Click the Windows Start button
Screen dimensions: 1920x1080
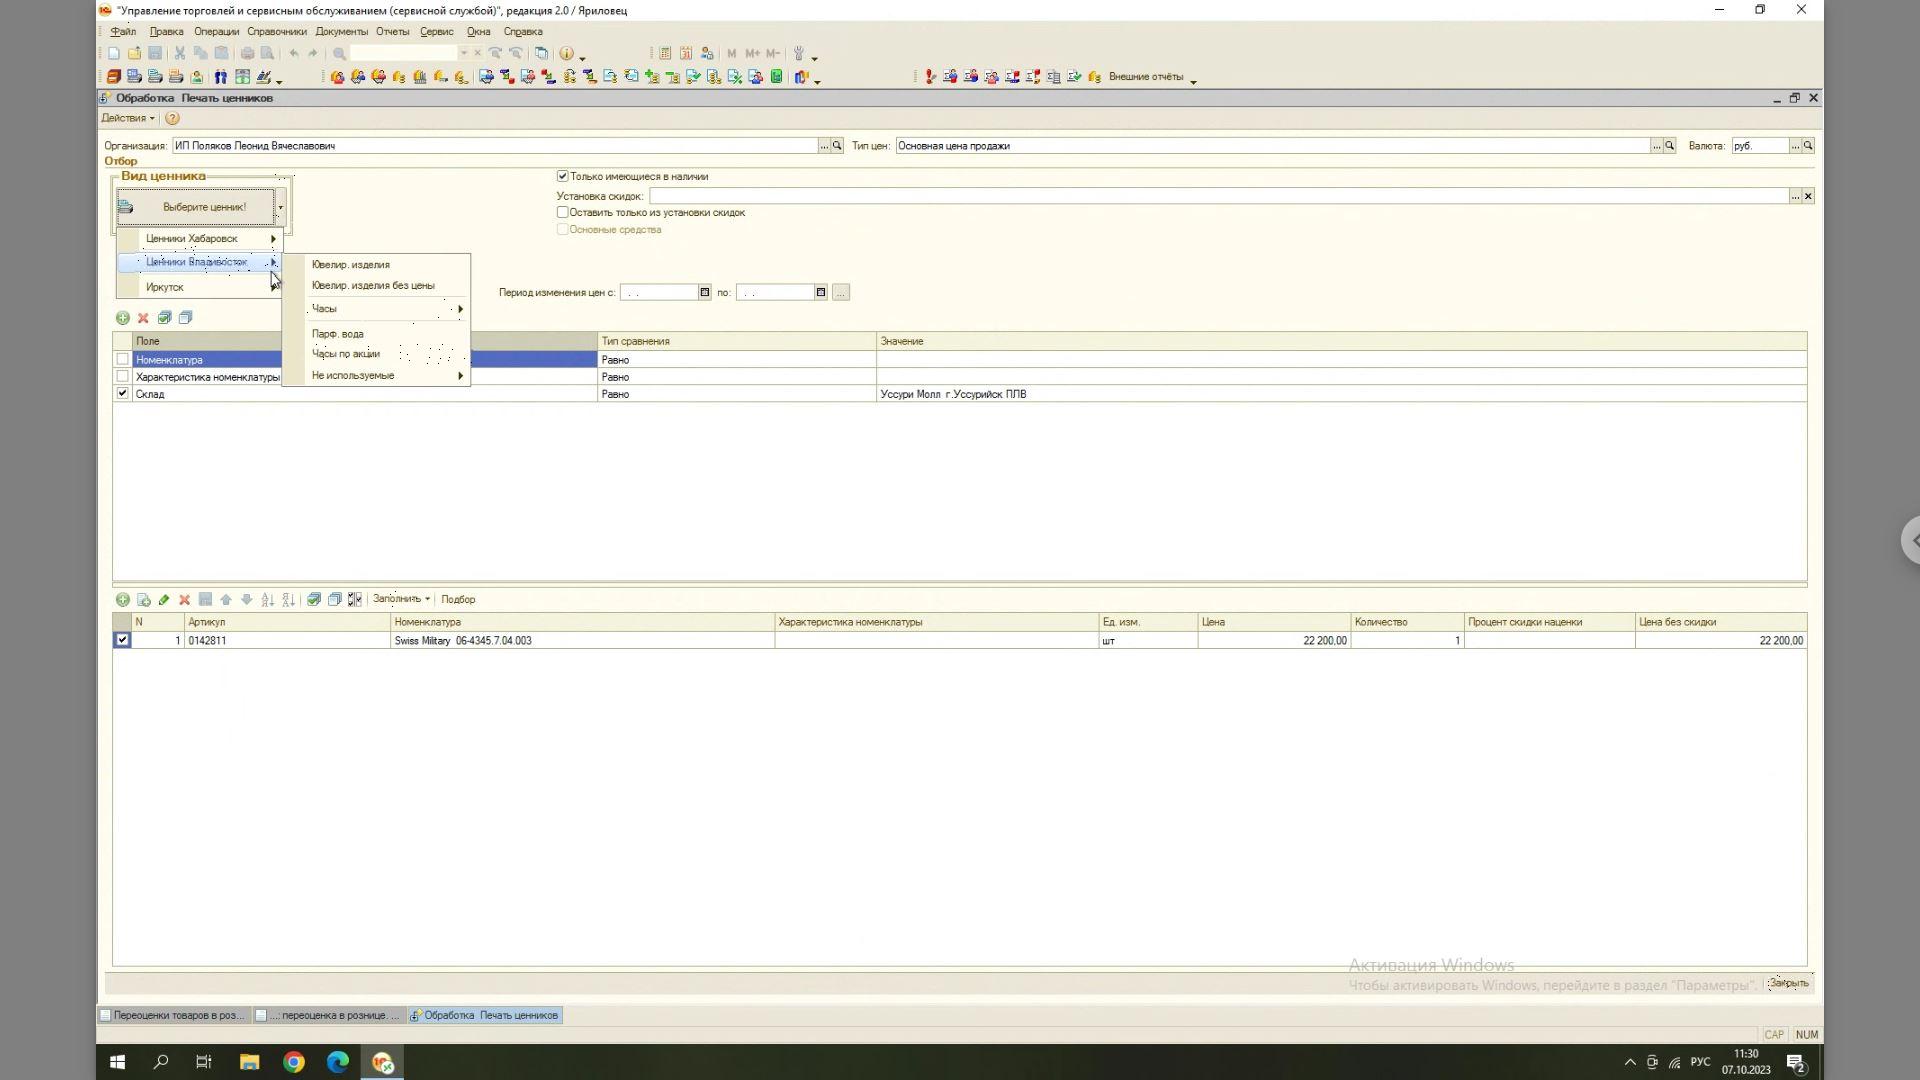(117, 1063)
